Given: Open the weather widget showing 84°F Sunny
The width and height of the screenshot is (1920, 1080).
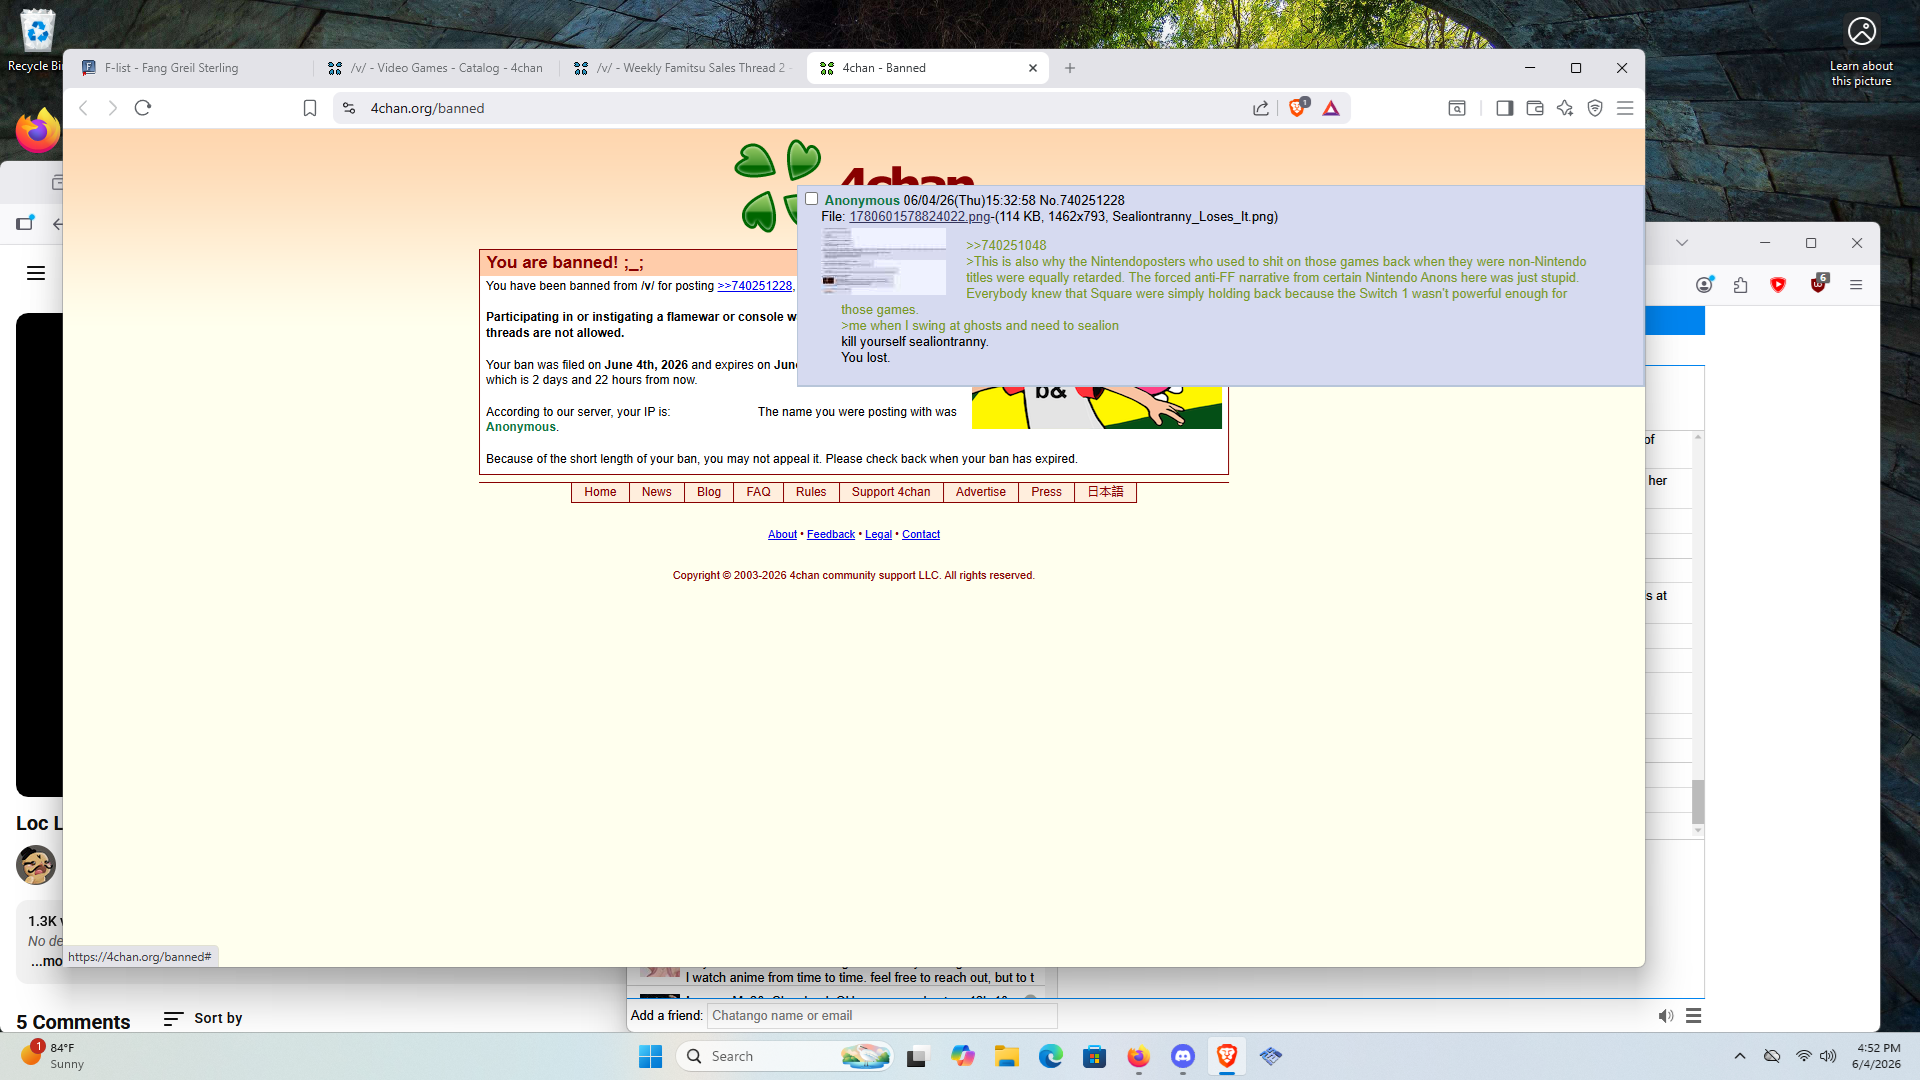Looking at the screenshot, I should pyautogui.click(x=52, y=1056).
